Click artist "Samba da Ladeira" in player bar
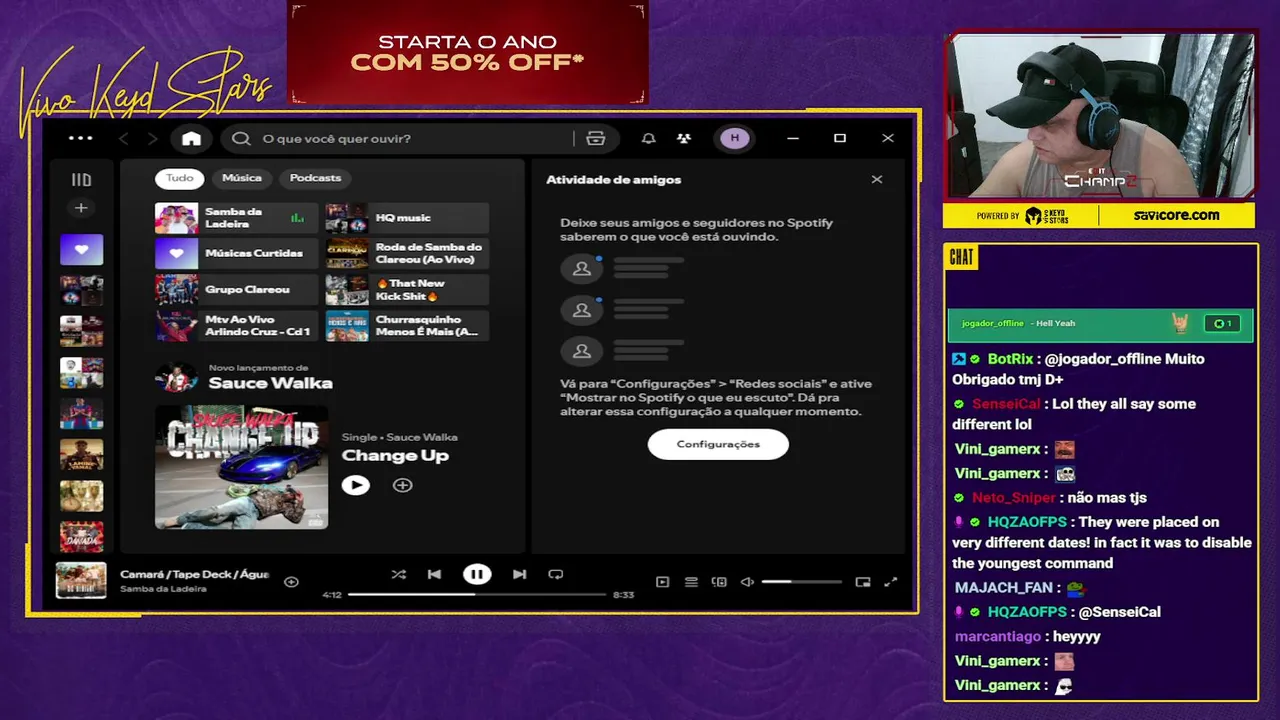Image resolution: width=1280 pixels, height=720 pixels. tap(163, 589)
